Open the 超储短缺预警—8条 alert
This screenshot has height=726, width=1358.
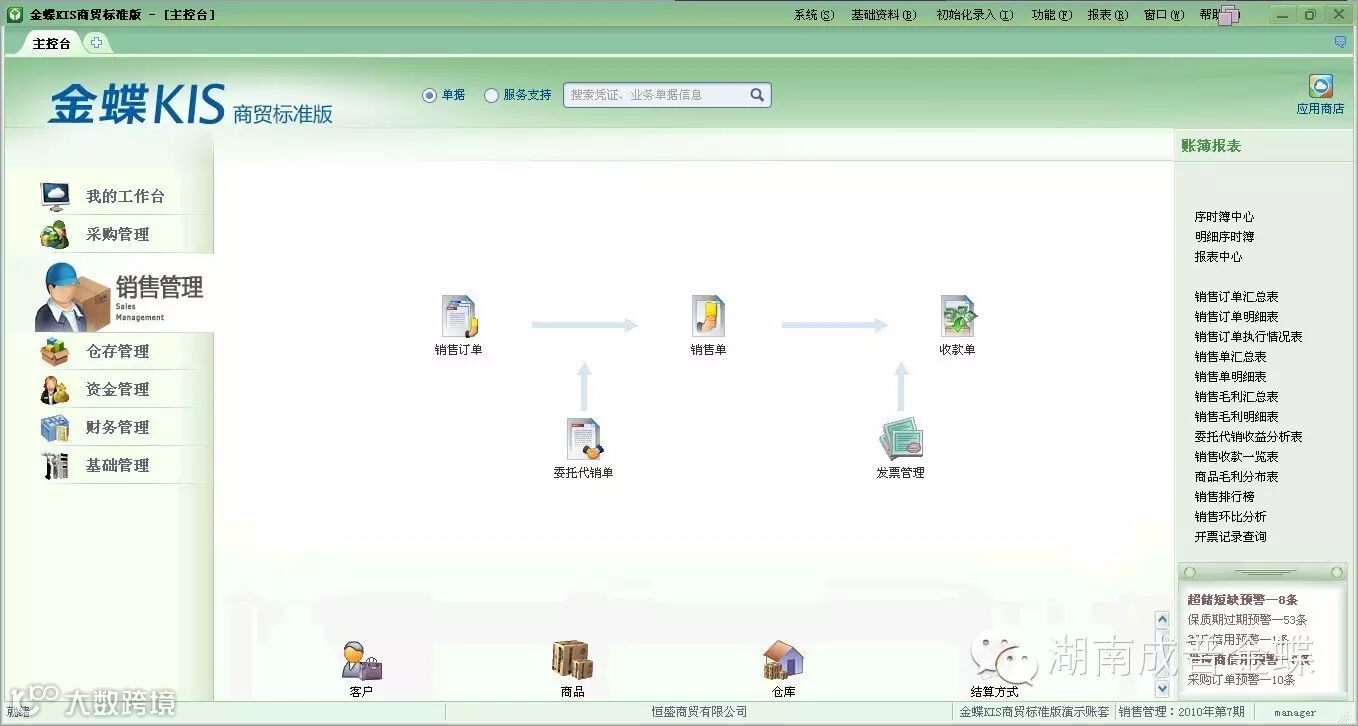coord(1242,600)
